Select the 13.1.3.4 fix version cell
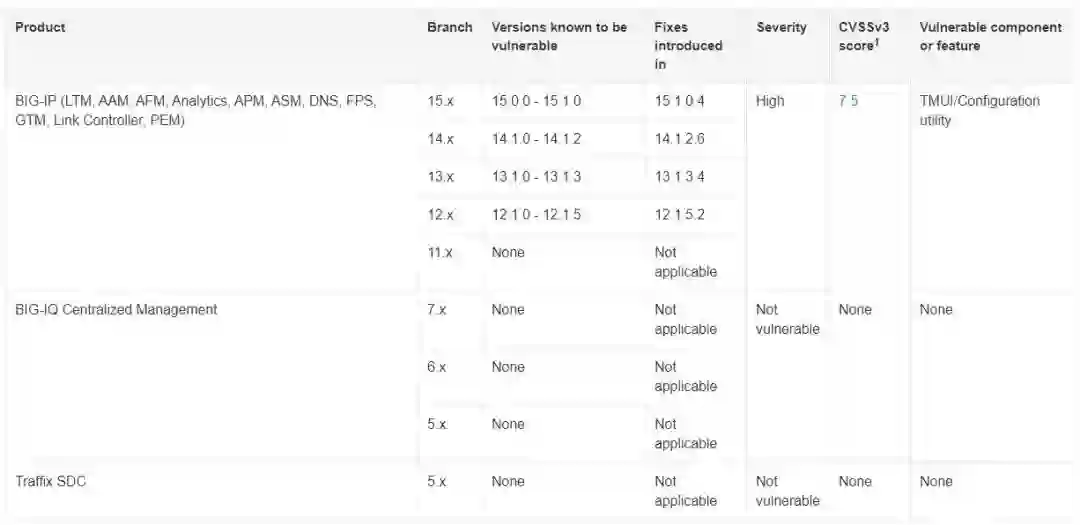 click(x=680, y=177)
